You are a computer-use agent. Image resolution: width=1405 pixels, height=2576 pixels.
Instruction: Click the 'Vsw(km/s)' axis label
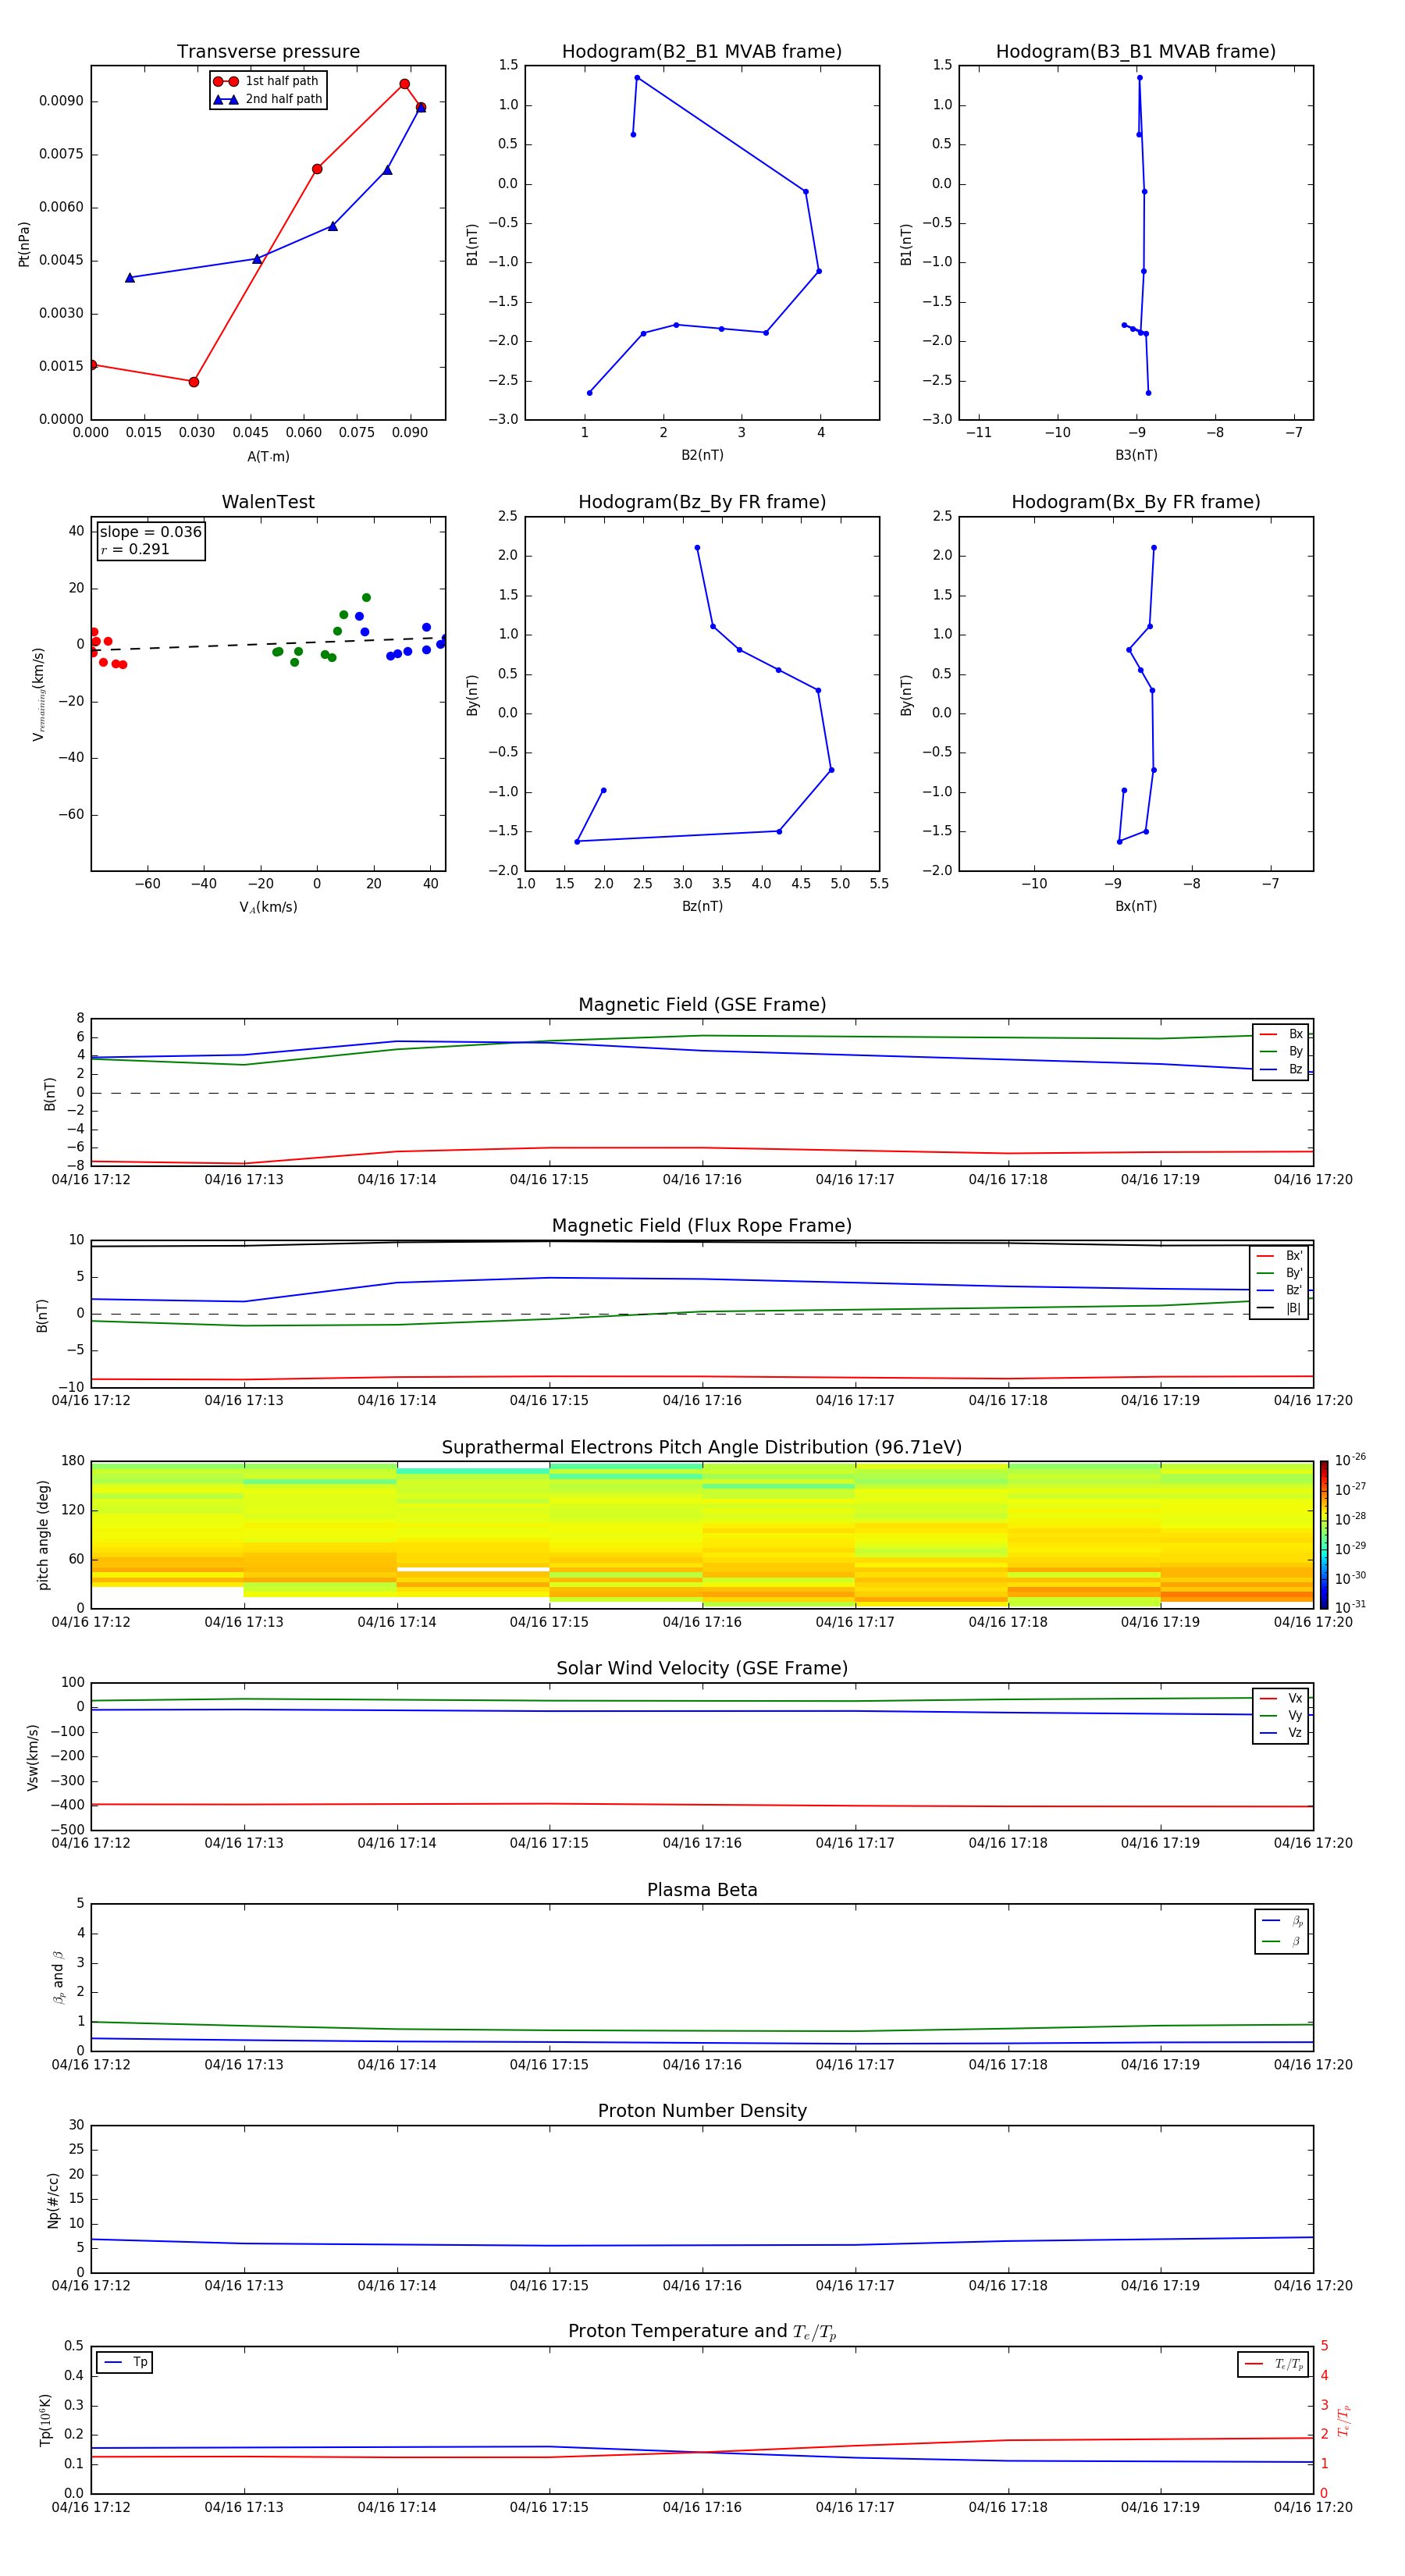(x=33, y=1757)
